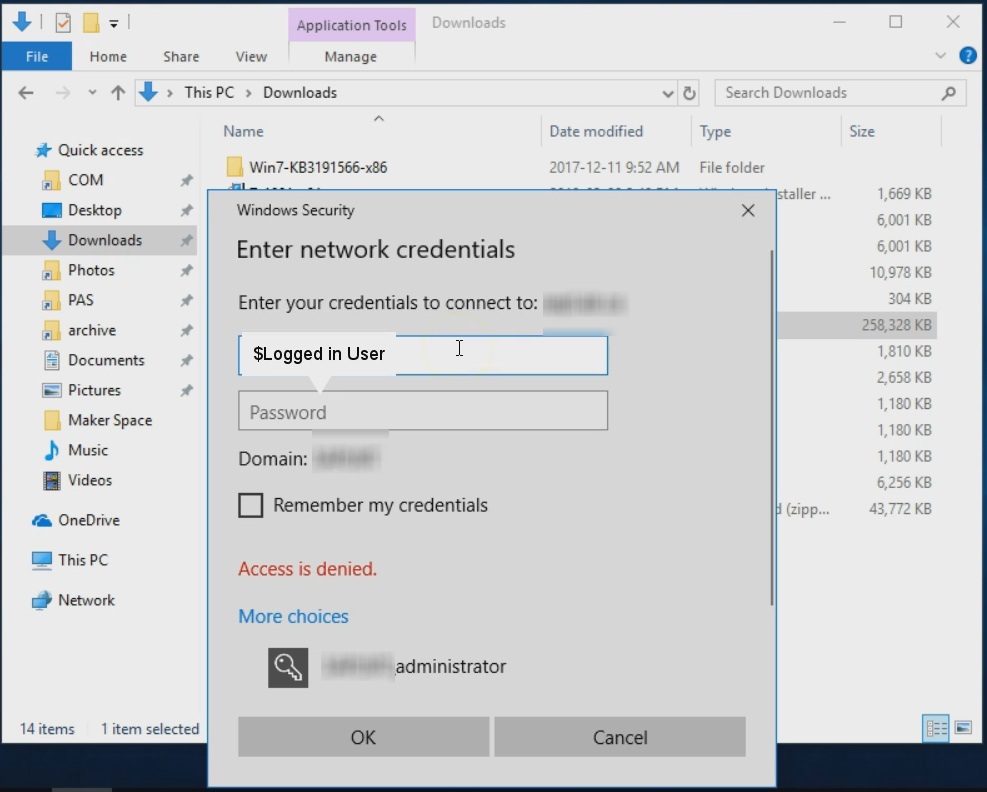The width and height of the screenshot is (987, 792).
Task: Unpin Downloads using its pin icon
Action: (x=186, y=240)
